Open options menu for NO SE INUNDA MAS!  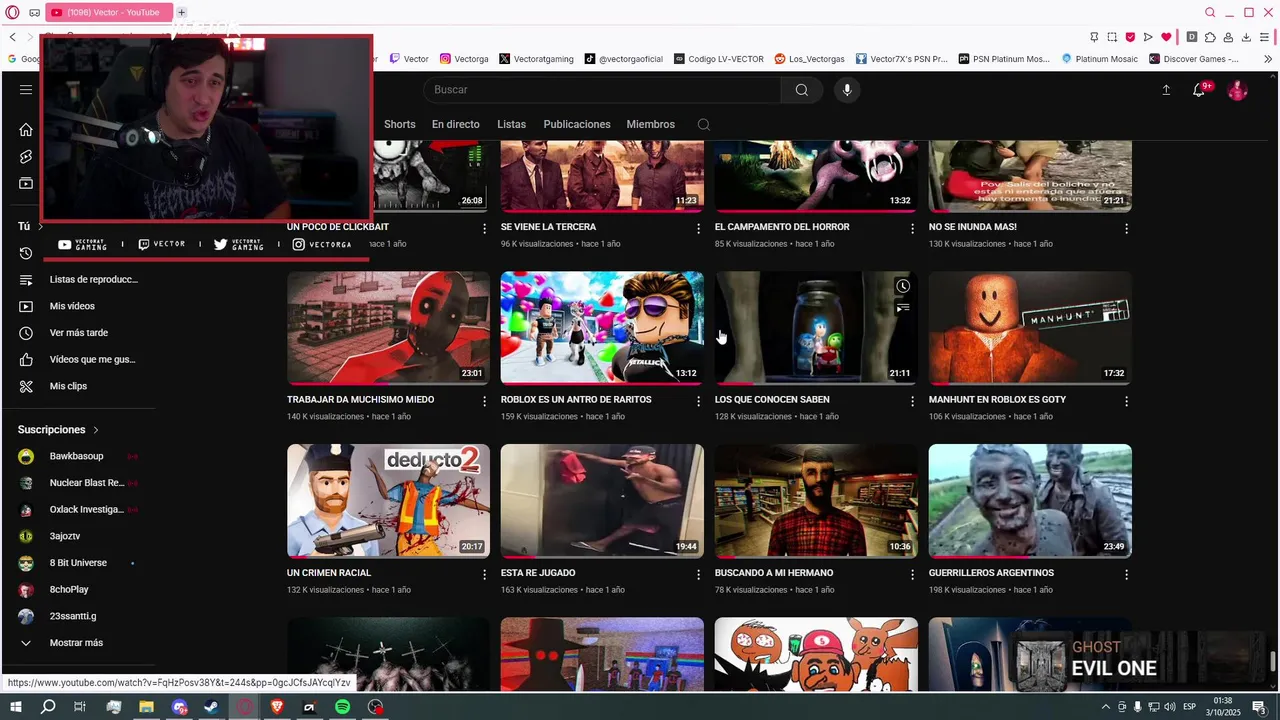1126,228
